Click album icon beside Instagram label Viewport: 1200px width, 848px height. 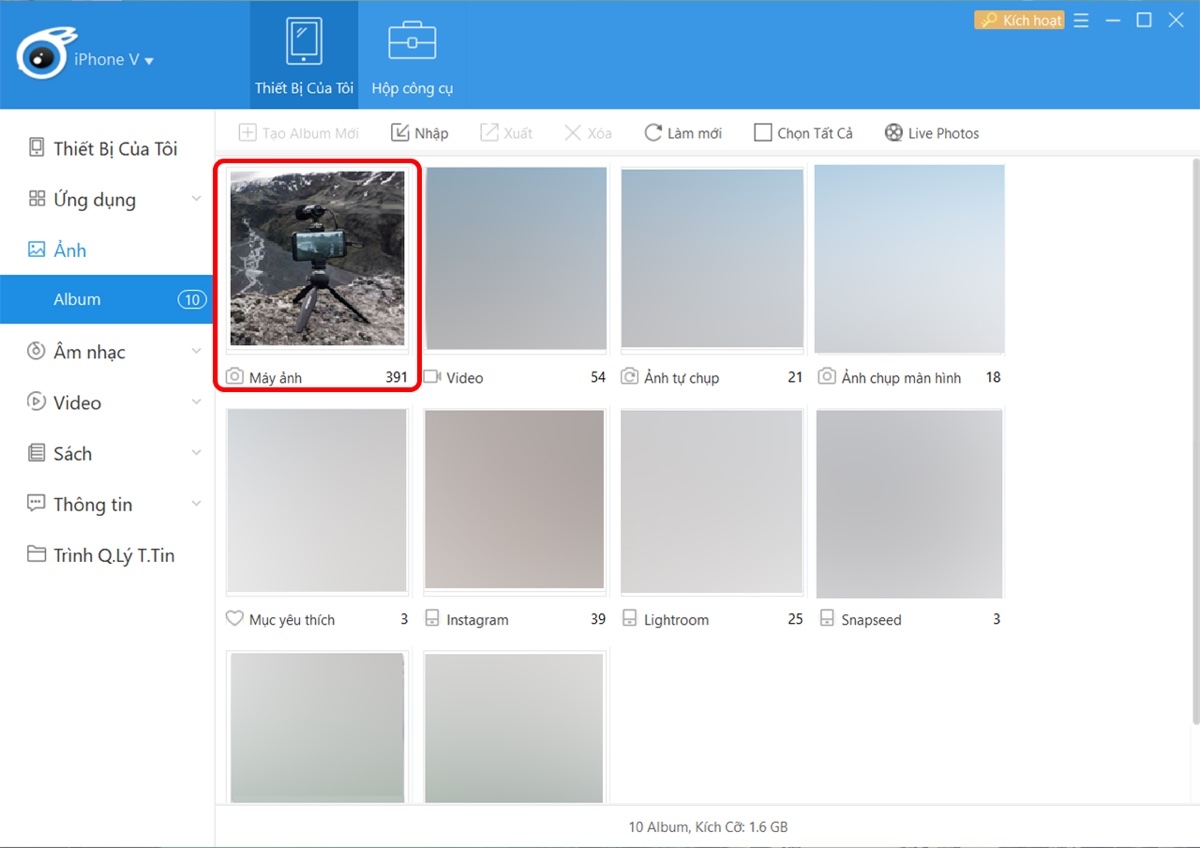(432, 619)
